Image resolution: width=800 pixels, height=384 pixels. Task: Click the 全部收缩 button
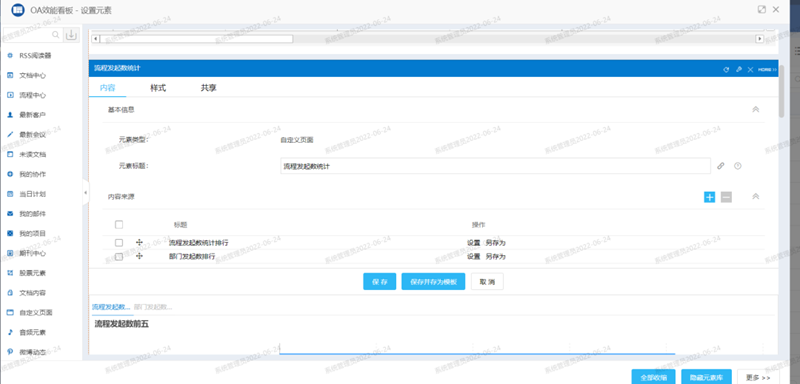(654, 377)
